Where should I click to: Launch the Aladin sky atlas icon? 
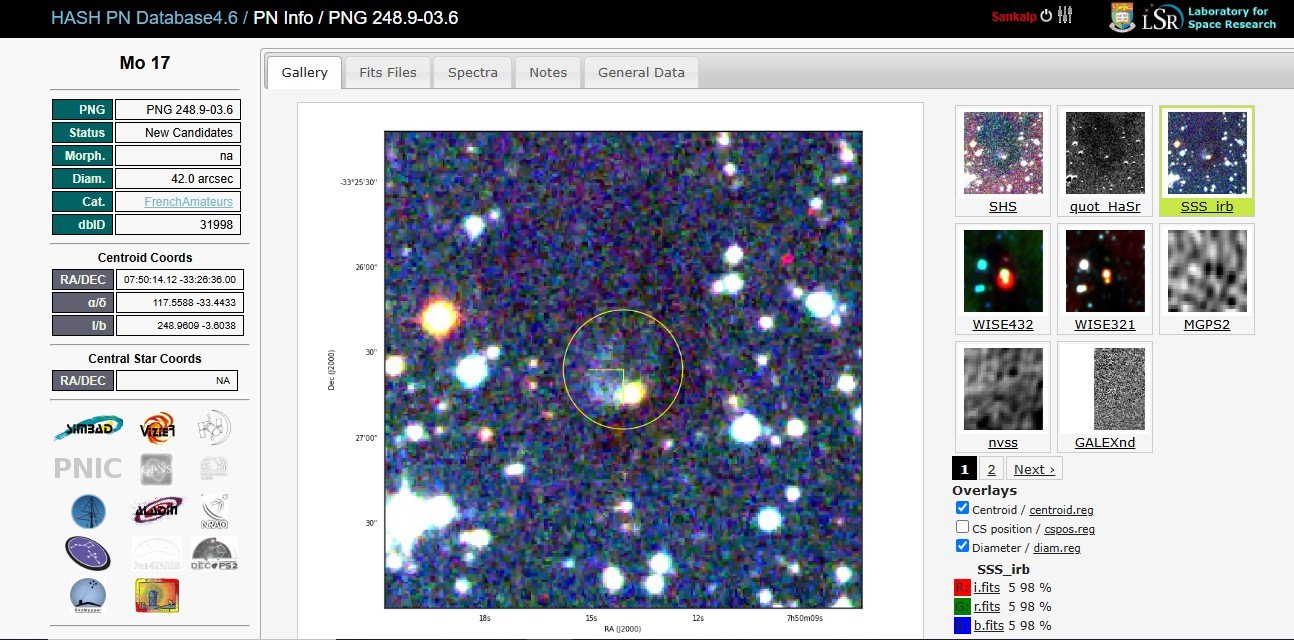157,510
